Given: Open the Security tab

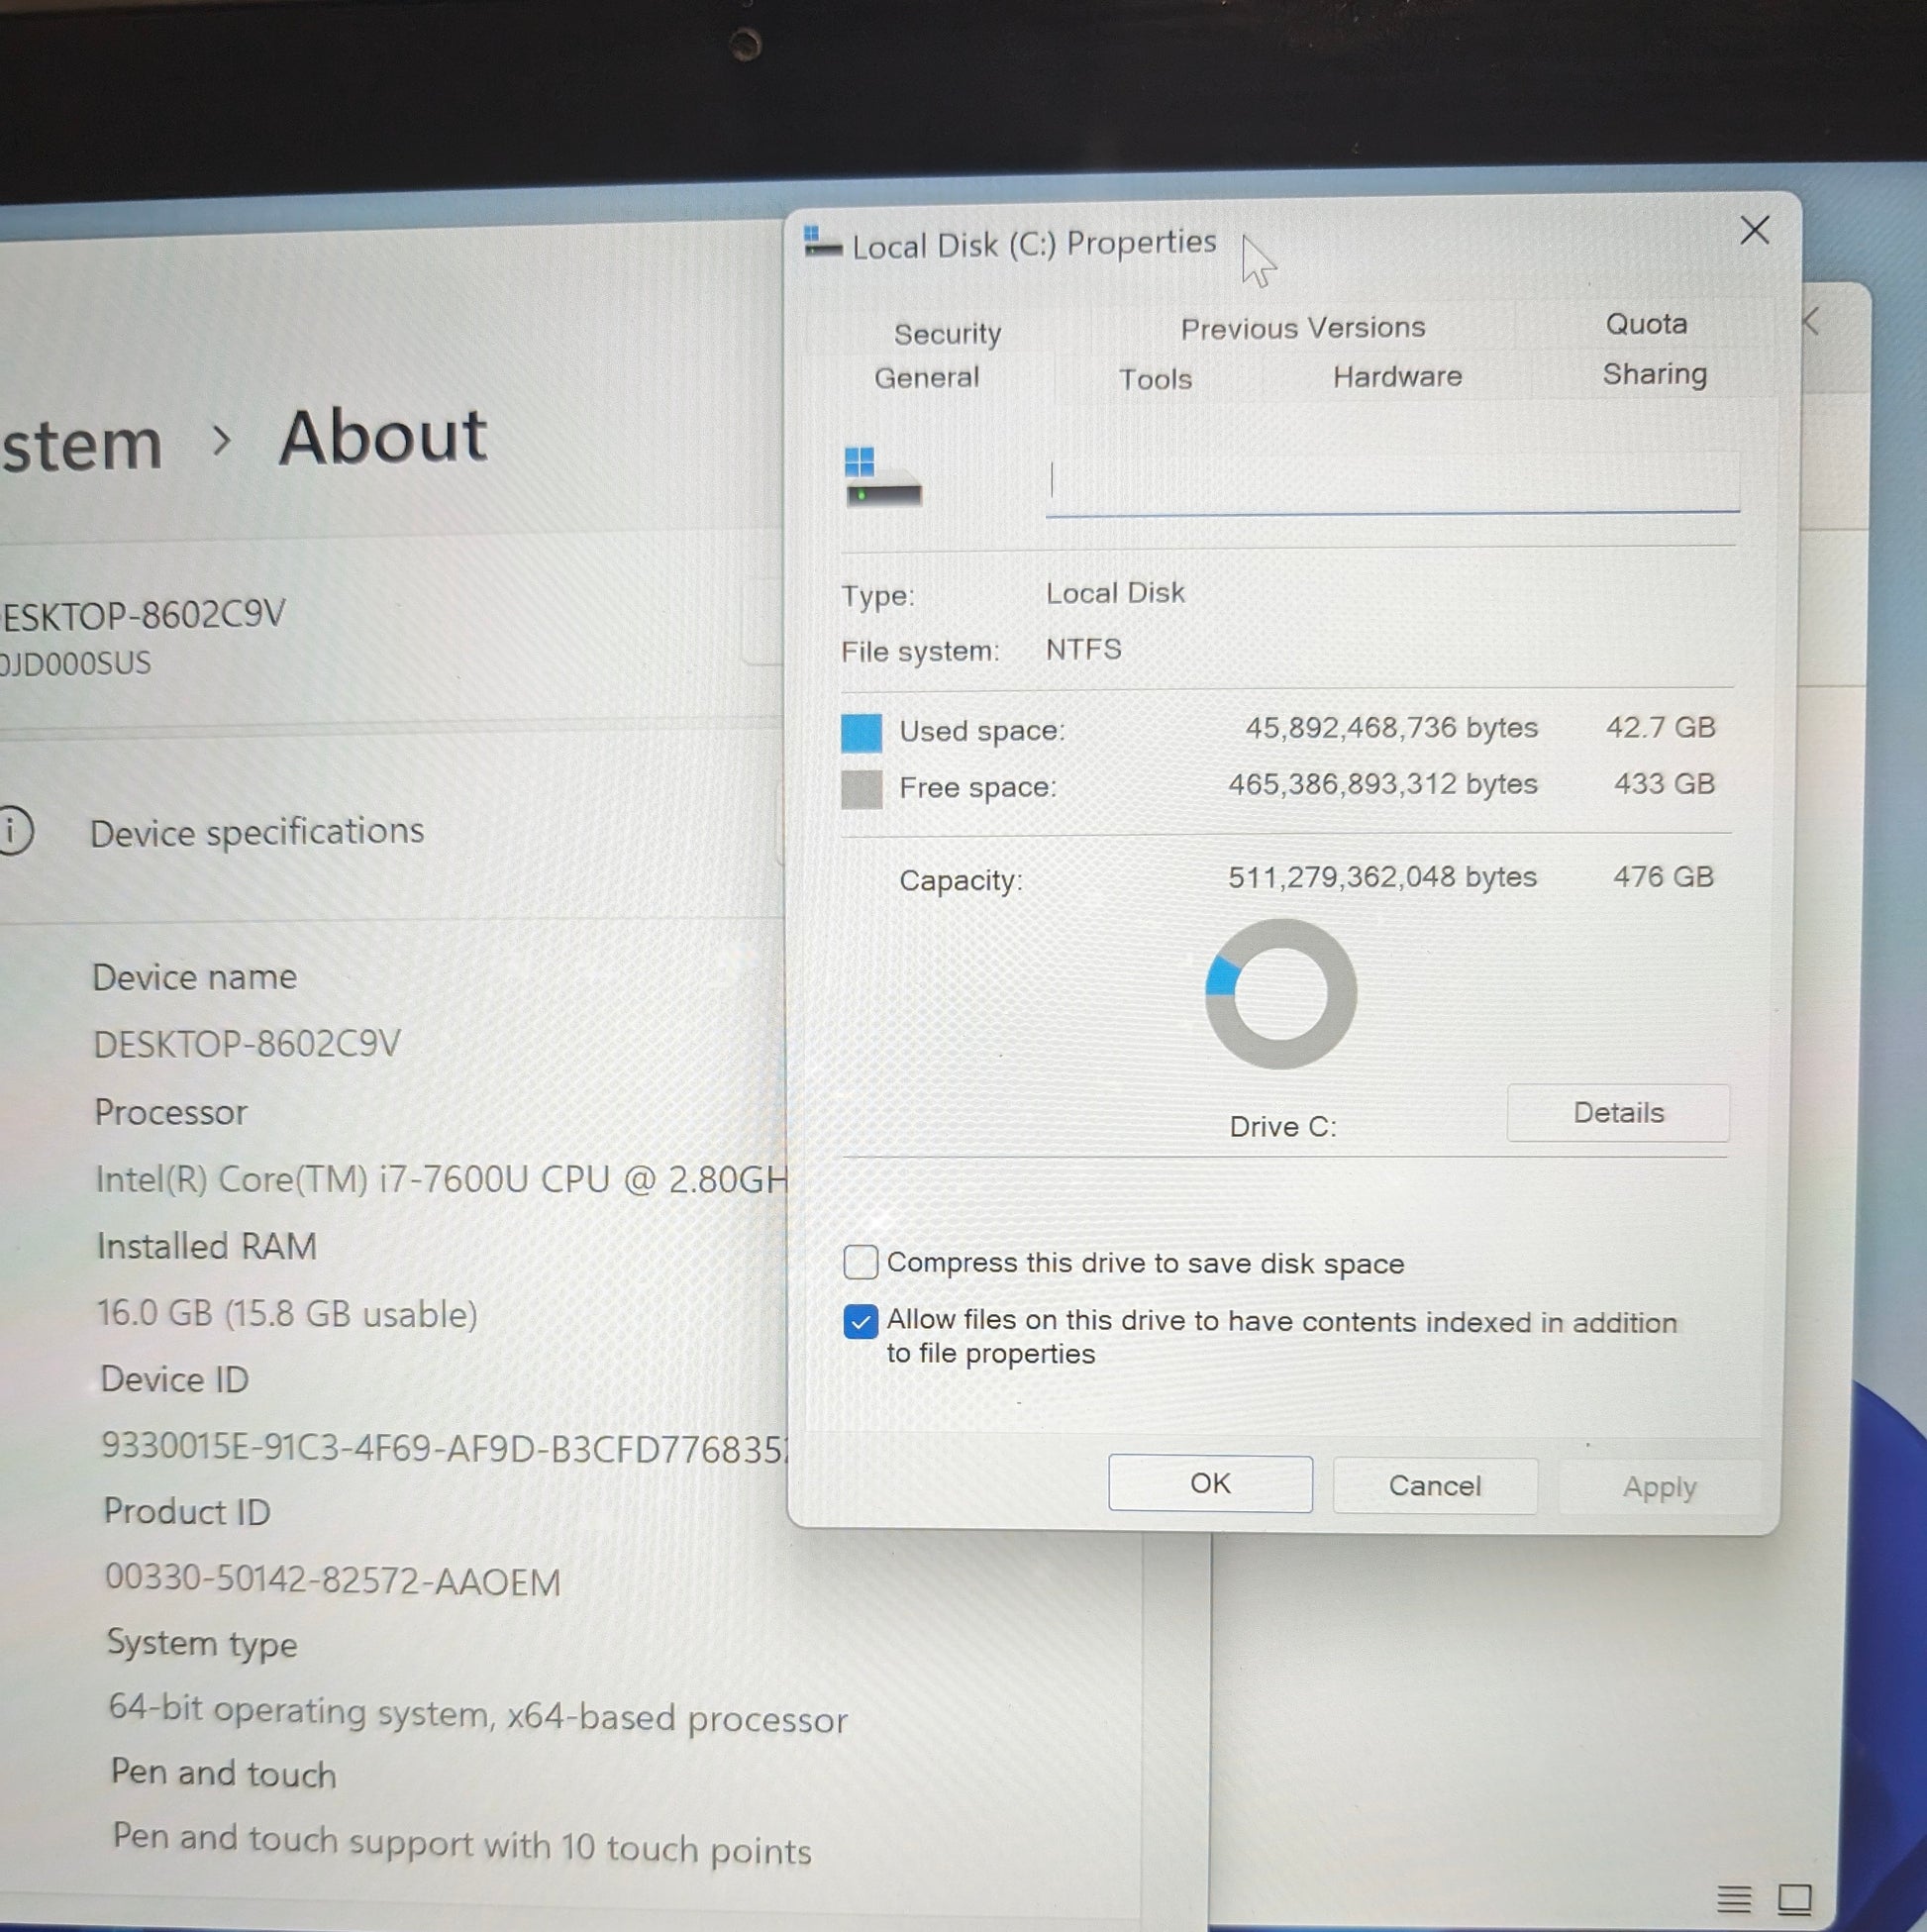Looking at the screenshot, I should click(946, 333).
